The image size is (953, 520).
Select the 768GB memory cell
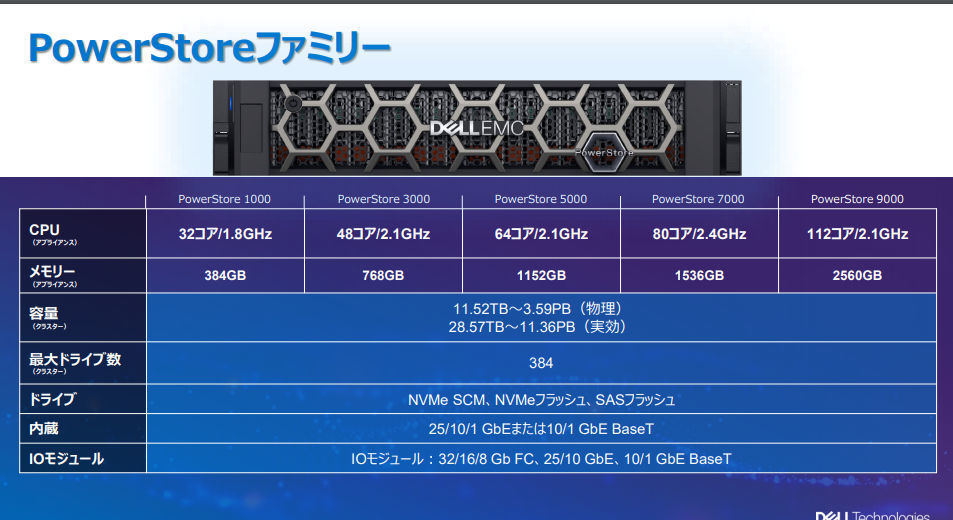click(383, 276)
